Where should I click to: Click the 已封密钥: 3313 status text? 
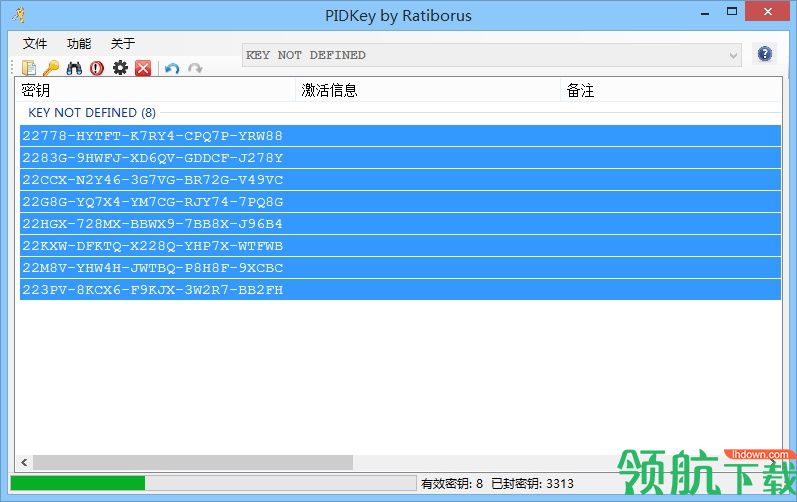coord(532,483)
